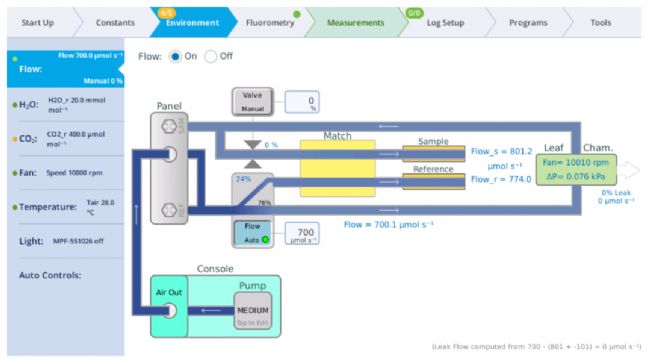
Task: Click the SAM hex port on Panel
Action: 169,126
